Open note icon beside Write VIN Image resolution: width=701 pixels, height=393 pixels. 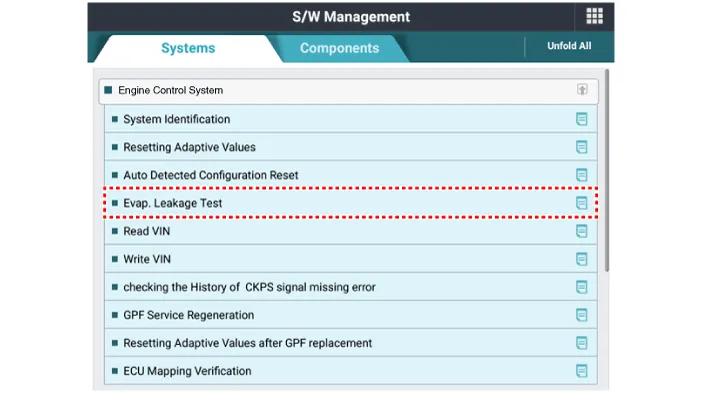coord(581,259)
